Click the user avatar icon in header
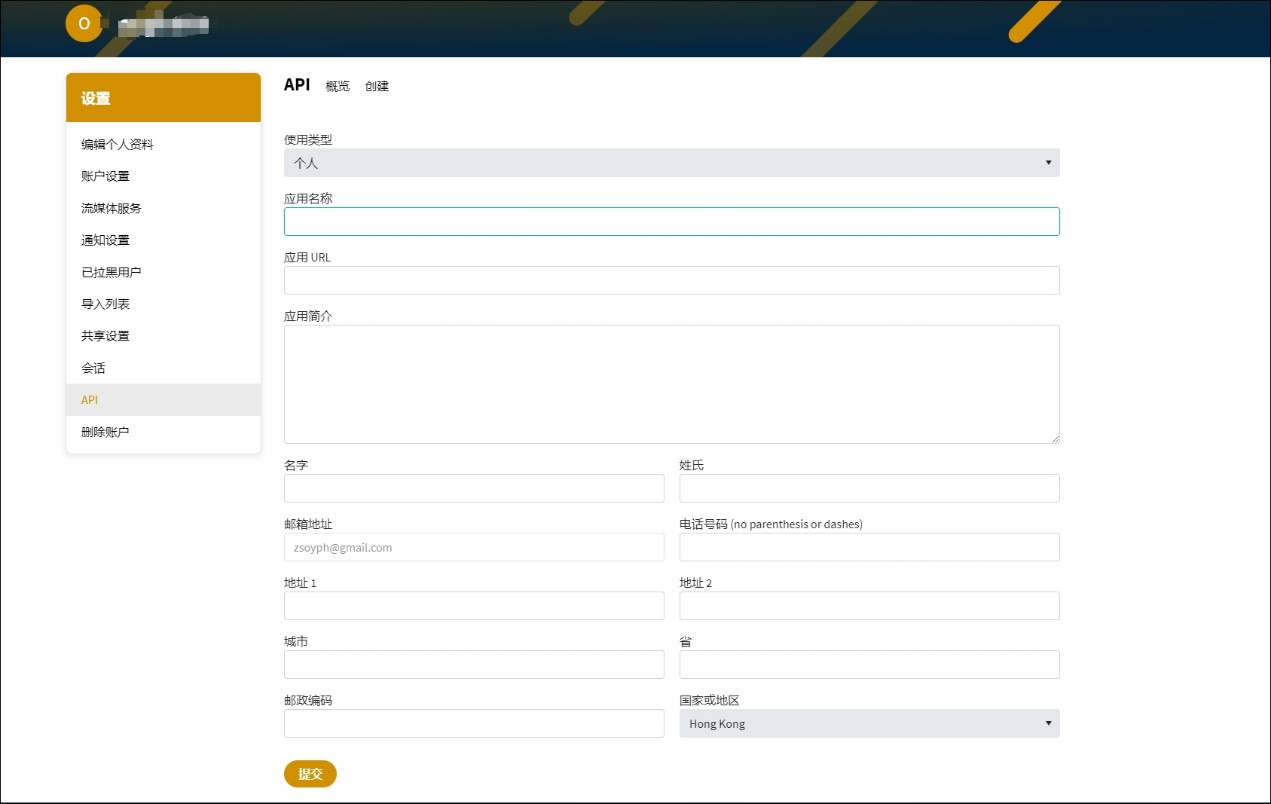Viewport: 1271px width, 804px height. [84, 24]
